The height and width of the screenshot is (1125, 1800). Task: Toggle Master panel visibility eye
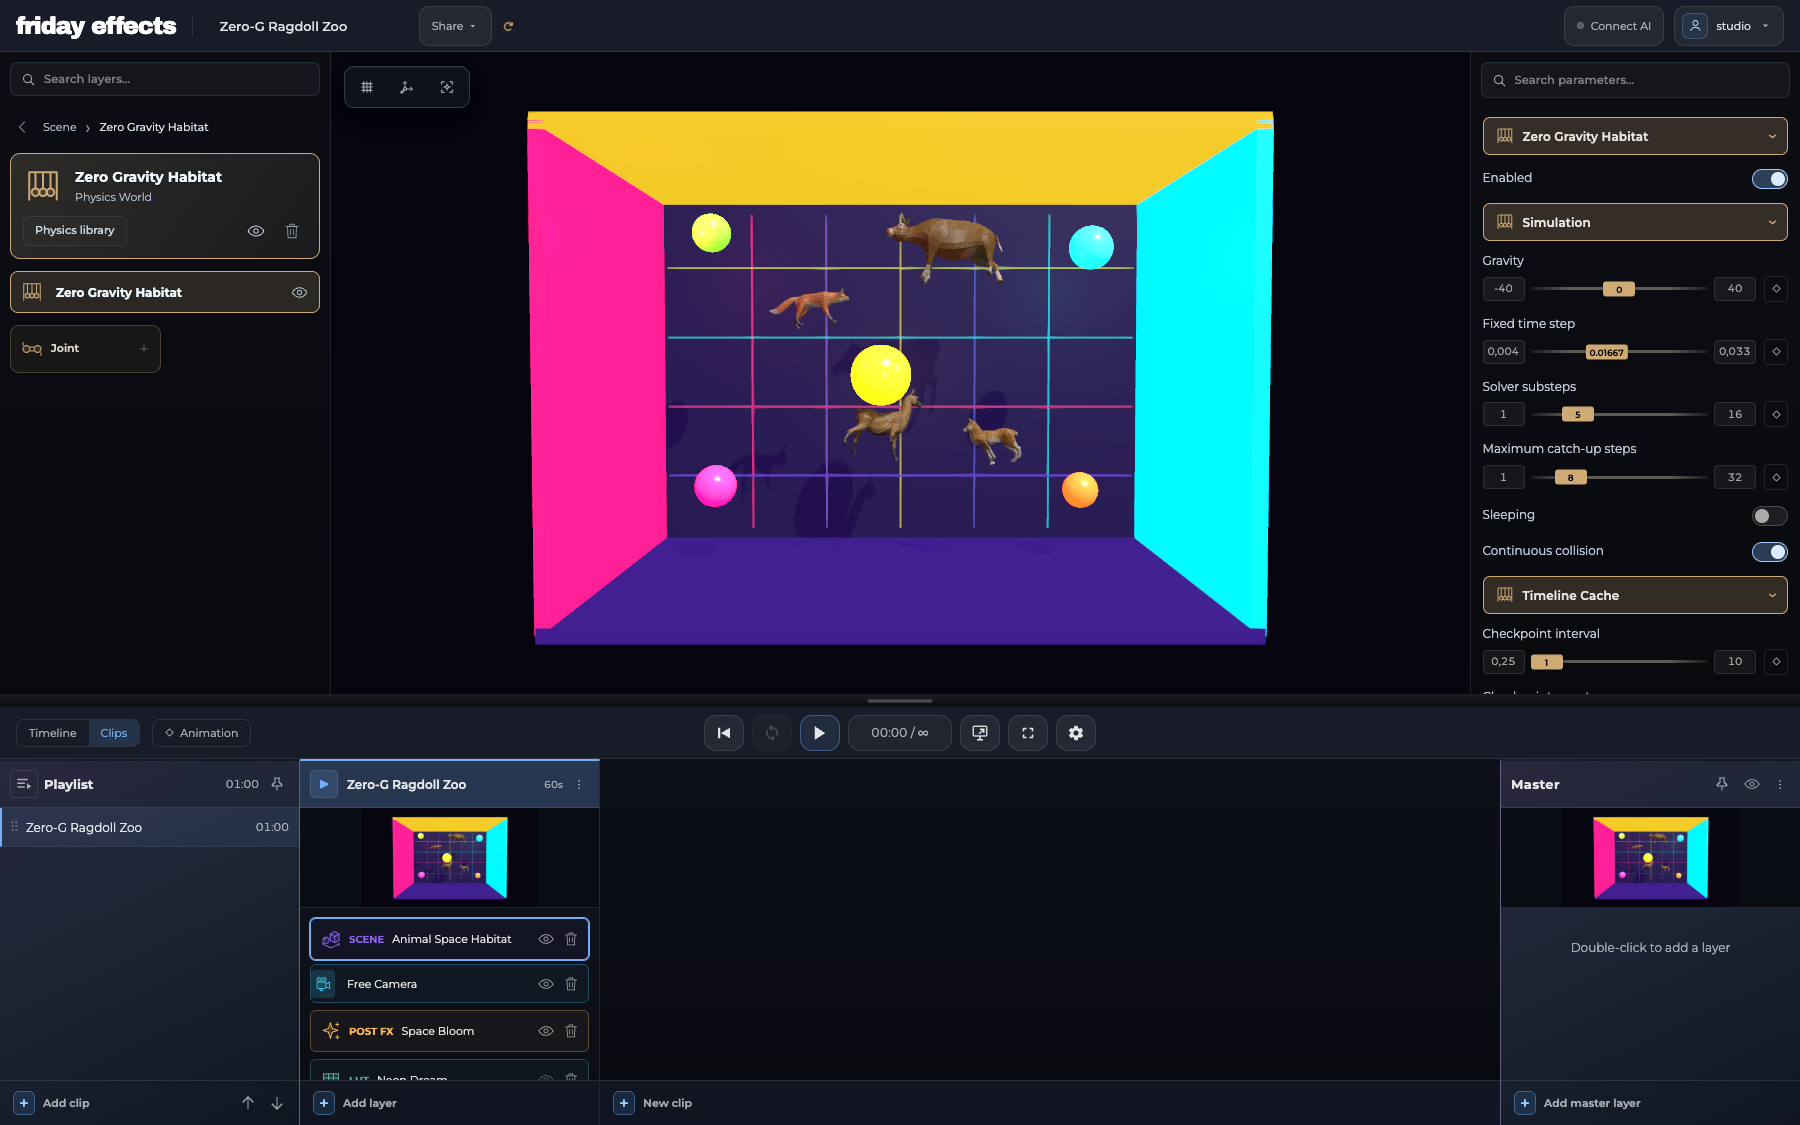point(1752,784)
